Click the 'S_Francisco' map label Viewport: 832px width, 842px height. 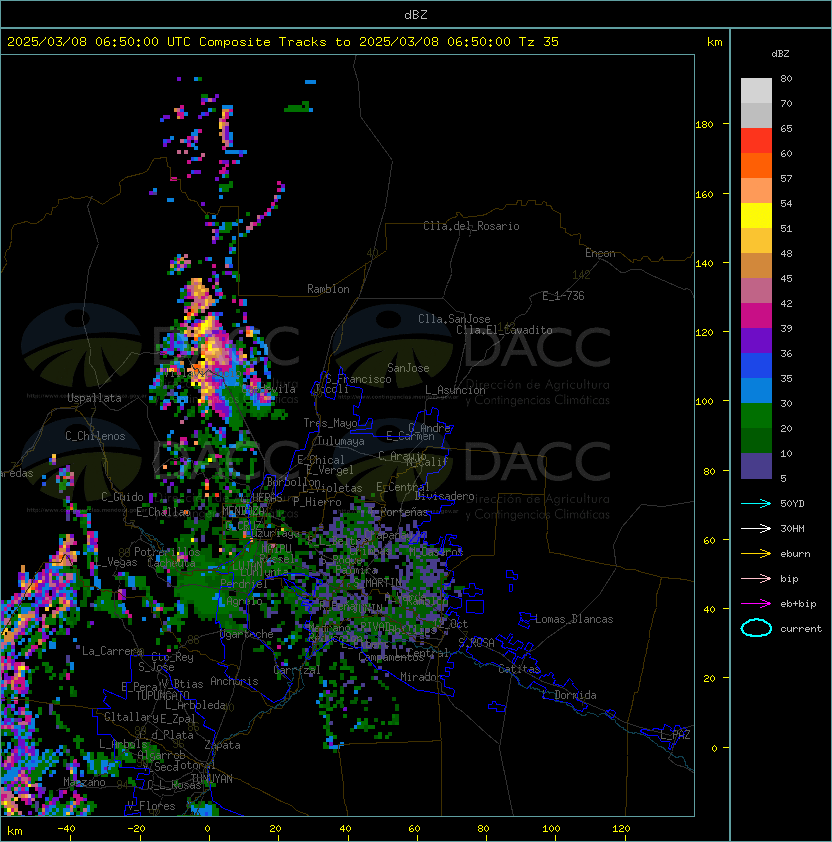[x=358, y=379]
